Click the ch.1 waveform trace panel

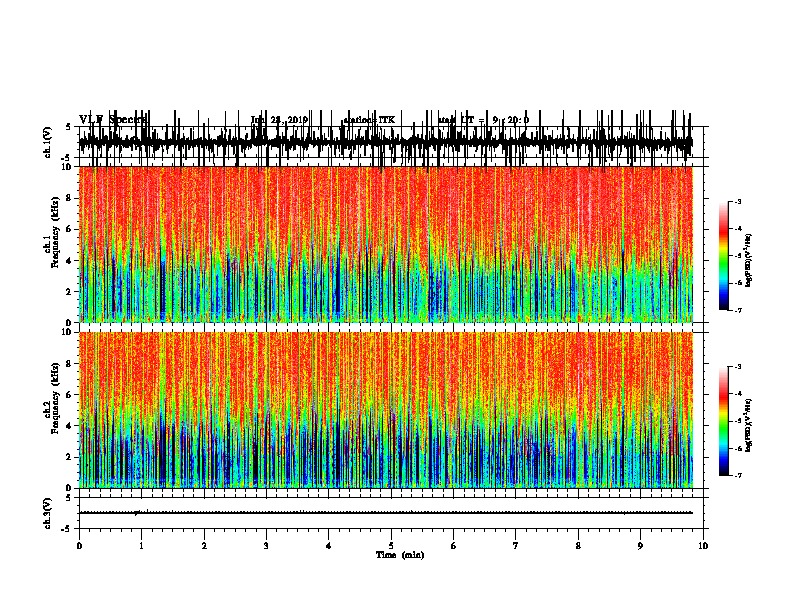[x=391, y=142]
